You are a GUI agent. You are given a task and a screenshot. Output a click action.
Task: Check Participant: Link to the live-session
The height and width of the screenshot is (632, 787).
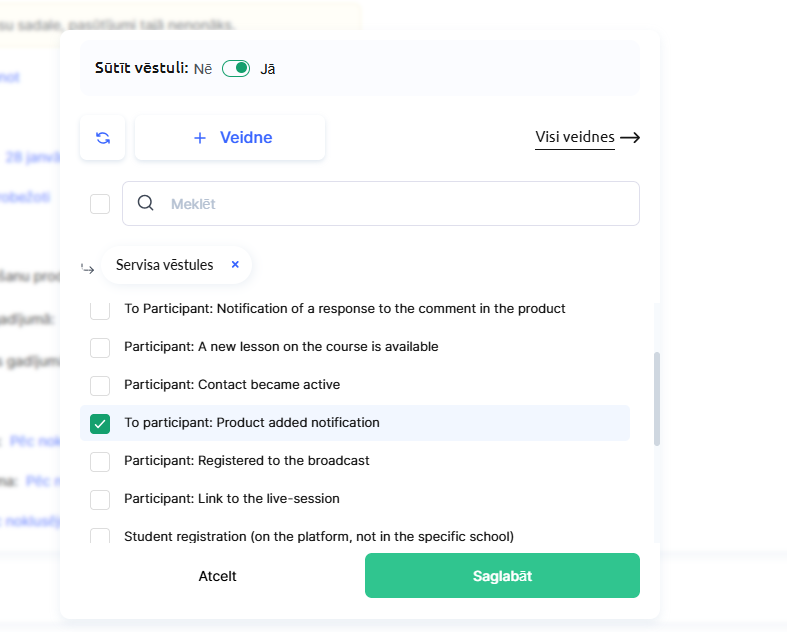pos(100,499)
